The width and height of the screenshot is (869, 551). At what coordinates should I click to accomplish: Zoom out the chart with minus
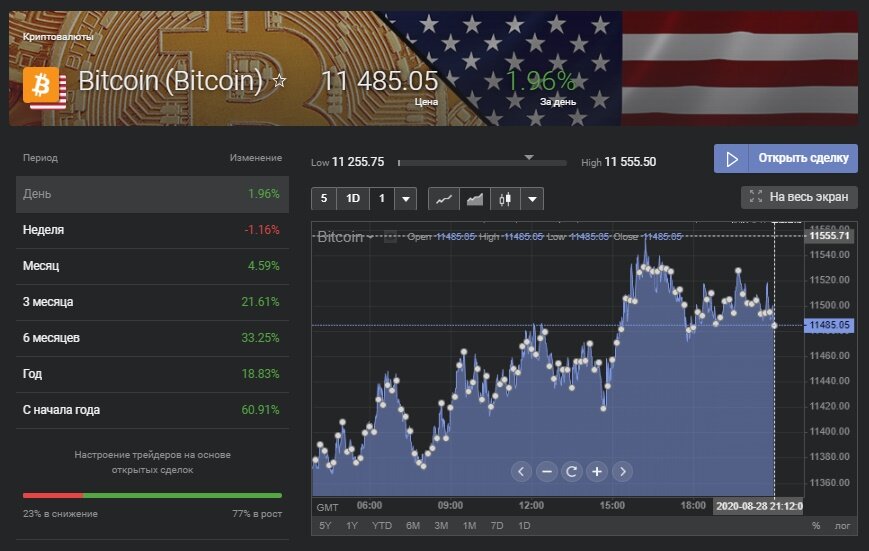tap(546, 471)
